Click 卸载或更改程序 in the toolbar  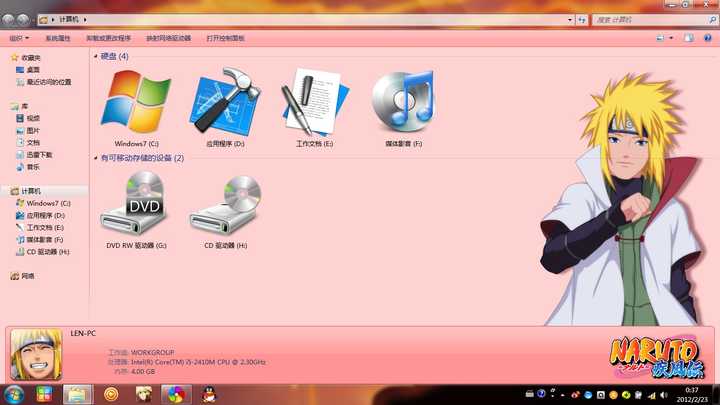point(108,38)
